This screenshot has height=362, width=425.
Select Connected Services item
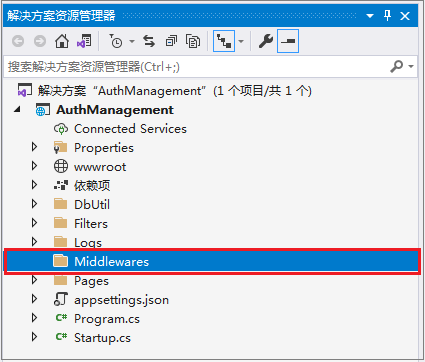click(x=130, y=129)
